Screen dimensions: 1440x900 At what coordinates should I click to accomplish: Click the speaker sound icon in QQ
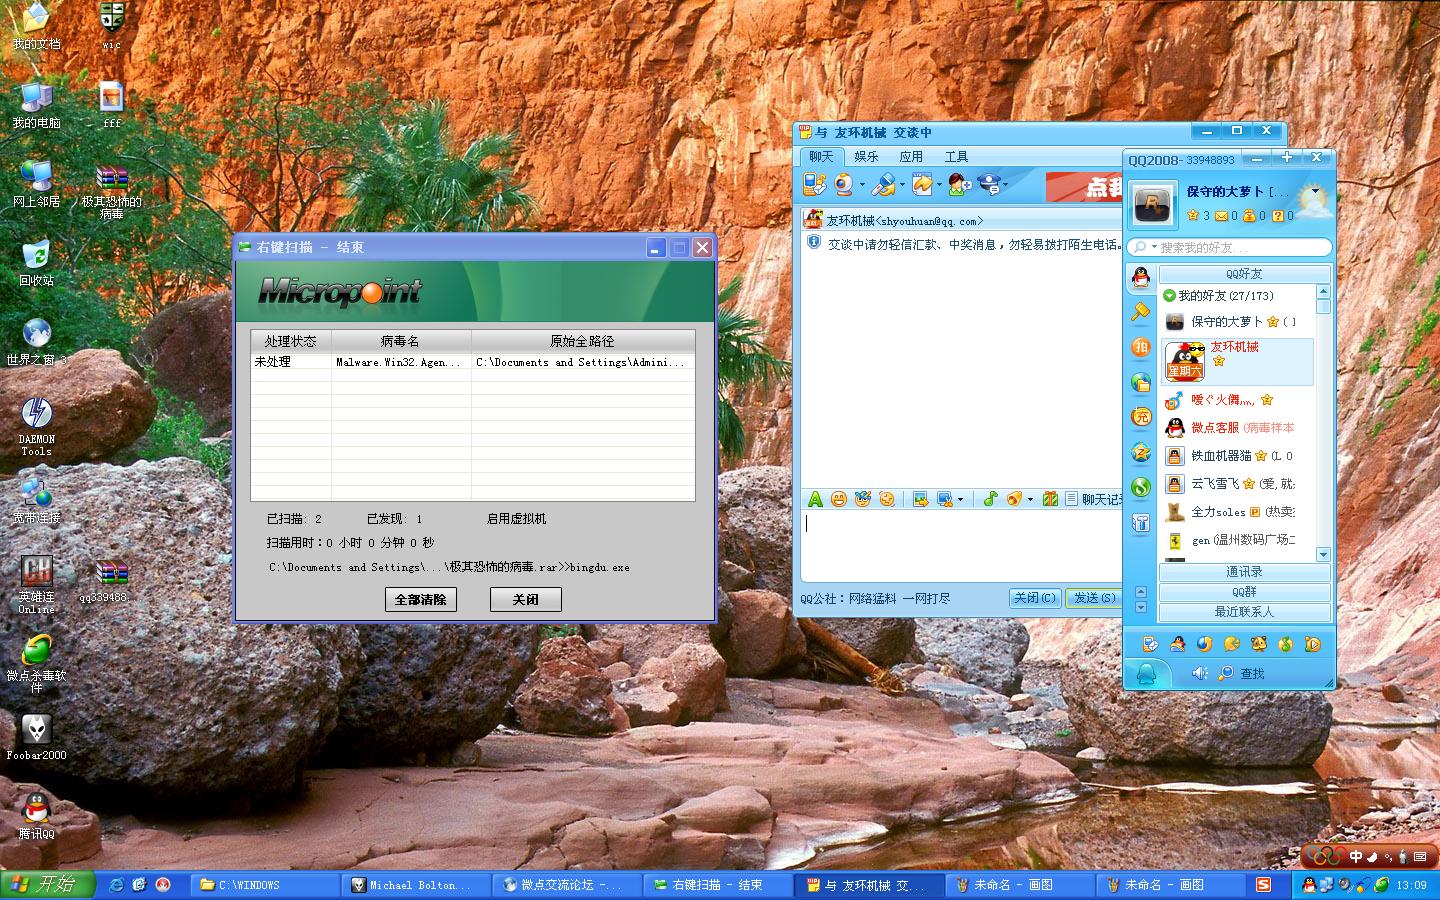click(x=1200, y=673)
